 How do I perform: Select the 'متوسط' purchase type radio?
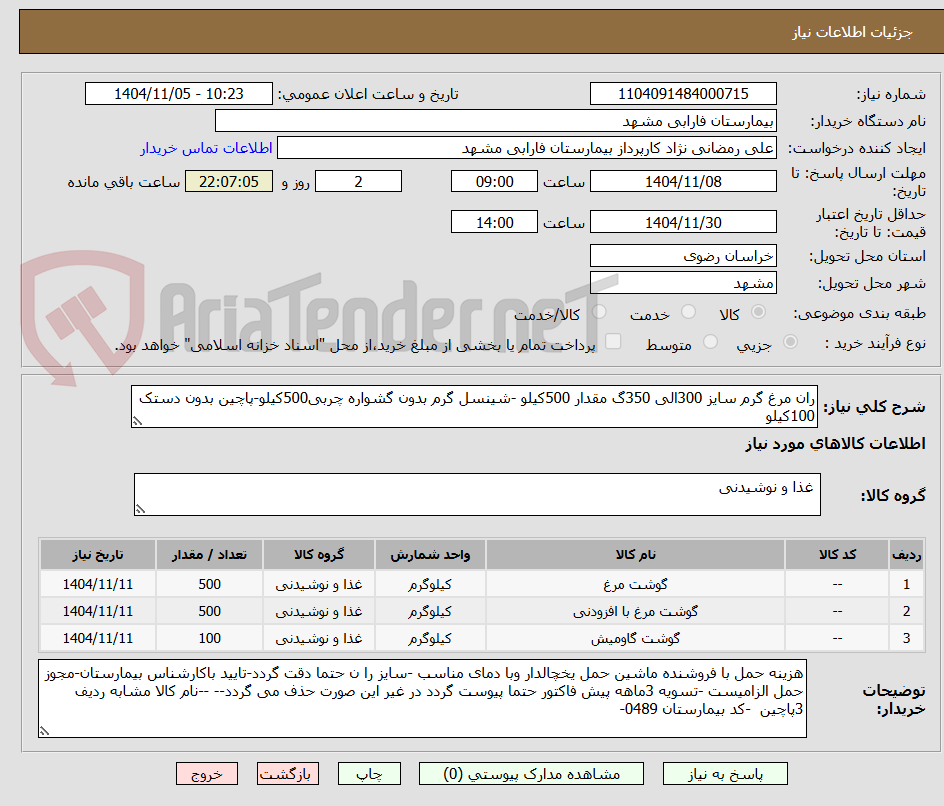[710, 342]
